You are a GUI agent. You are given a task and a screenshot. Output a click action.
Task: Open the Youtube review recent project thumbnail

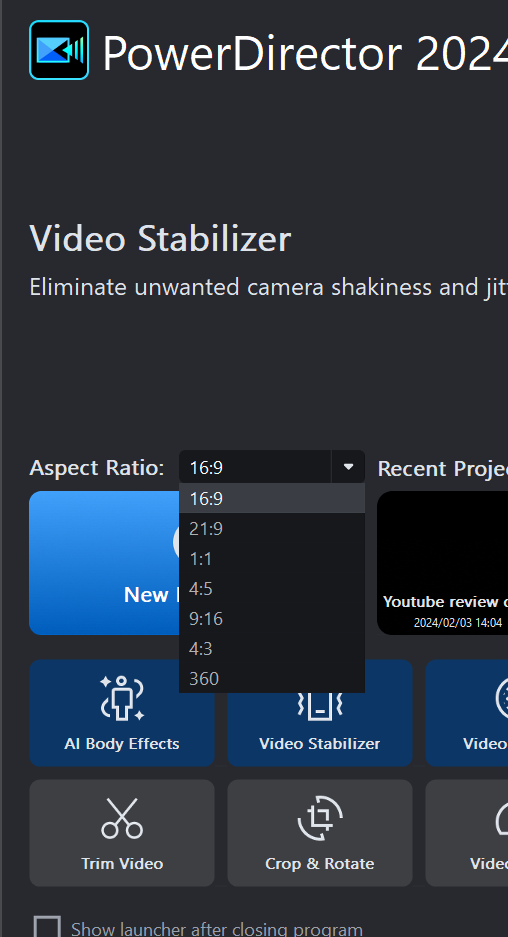point(442,563)
